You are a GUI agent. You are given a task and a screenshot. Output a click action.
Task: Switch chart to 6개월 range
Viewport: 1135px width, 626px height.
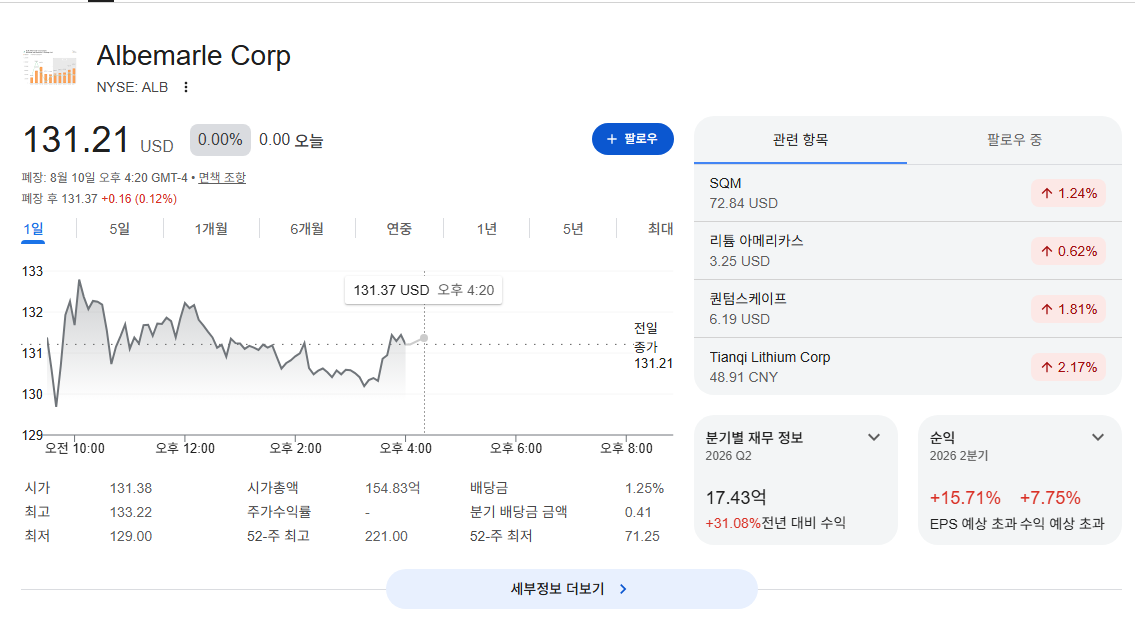point(307,229)
